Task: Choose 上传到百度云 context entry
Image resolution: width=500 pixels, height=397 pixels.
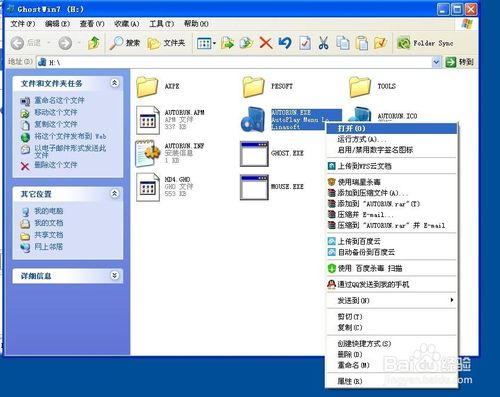Action: tap(391, 241)
